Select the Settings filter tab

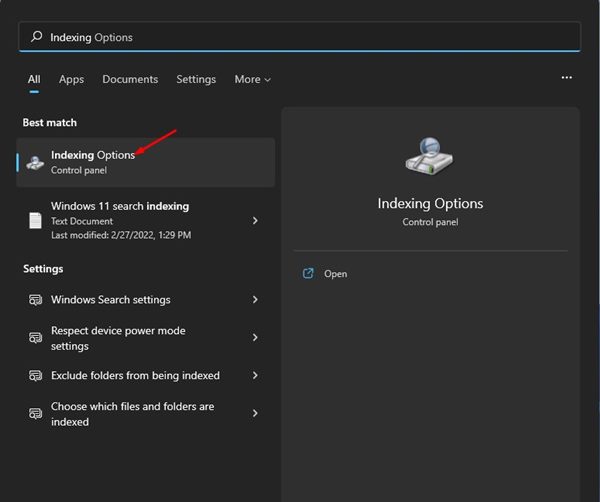tap(196, 79)
